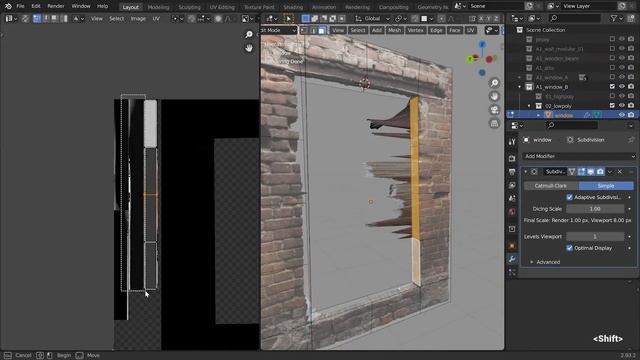Image resolution: width=640 pixels, height=360 pixels.
Task: Collapse the A1_window_B collection
Action: point(520,87)
